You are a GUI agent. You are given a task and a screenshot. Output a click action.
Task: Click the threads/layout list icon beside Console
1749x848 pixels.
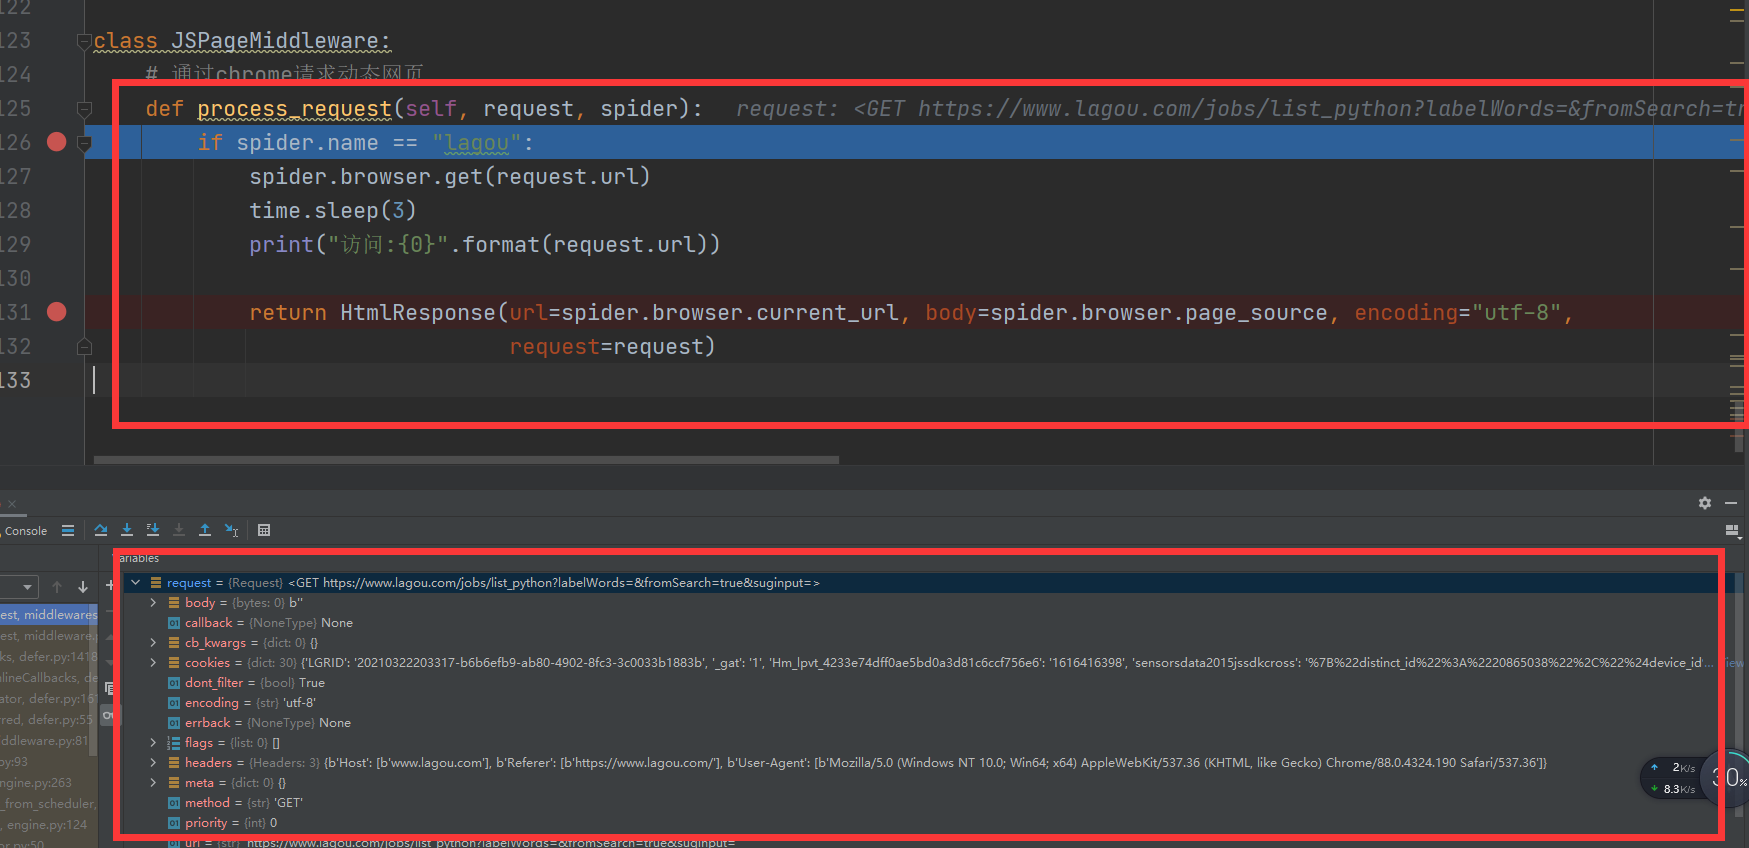(68, 530)
